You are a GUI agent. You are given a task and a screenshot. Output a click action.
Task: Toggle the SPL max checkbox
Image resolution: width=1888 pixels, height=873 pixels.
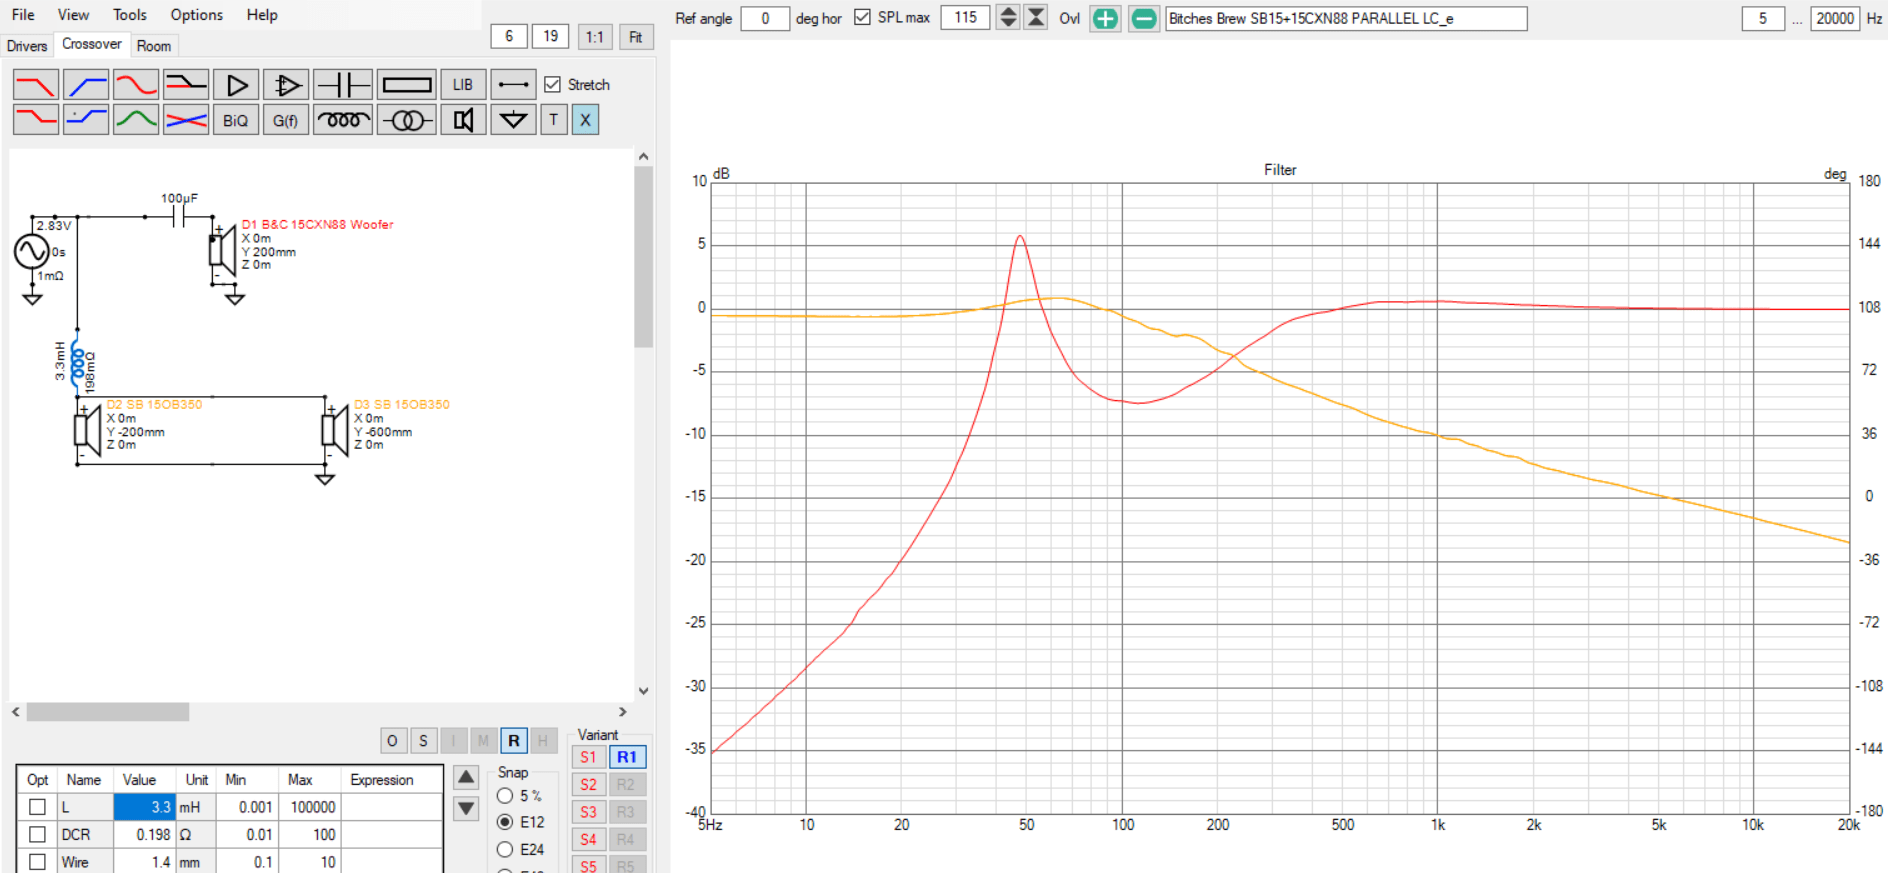tap(862, 17)
